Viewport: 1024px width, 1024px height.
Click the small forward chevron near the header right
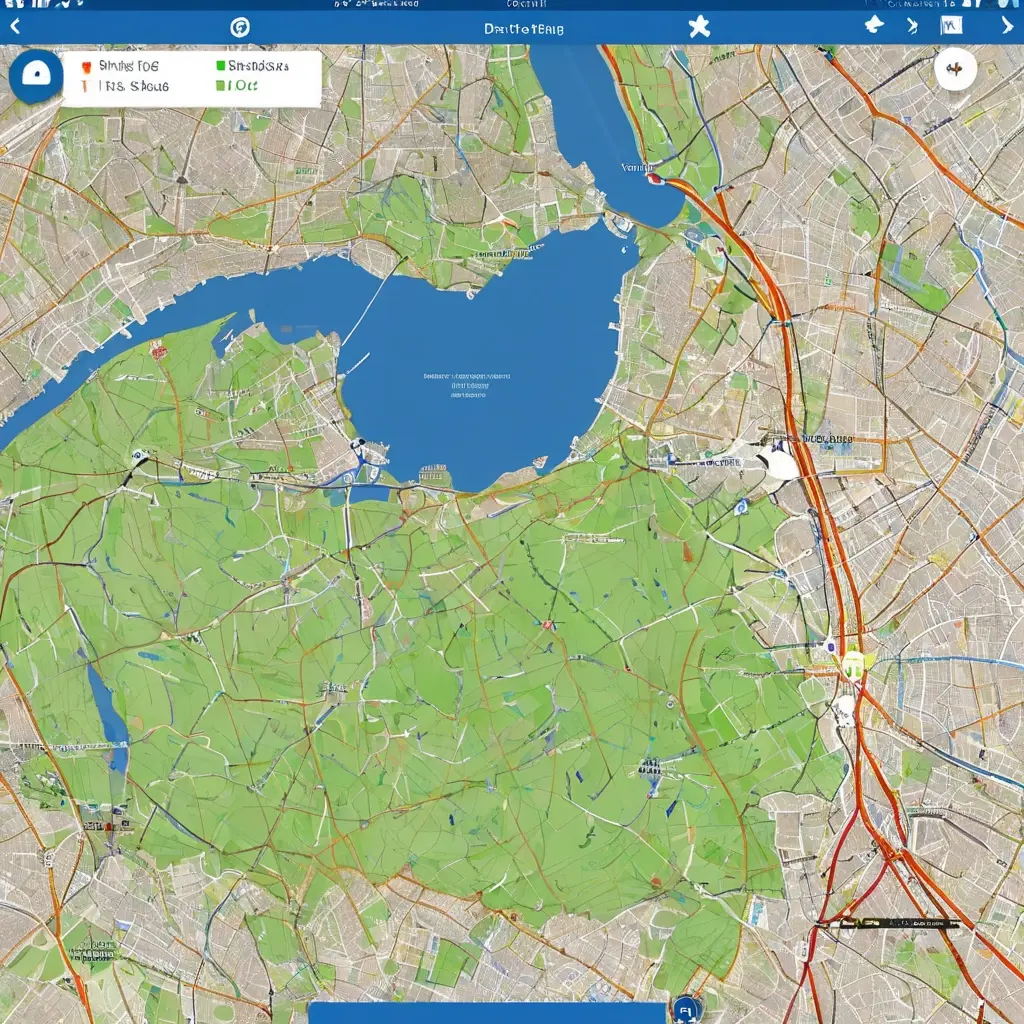912,26
